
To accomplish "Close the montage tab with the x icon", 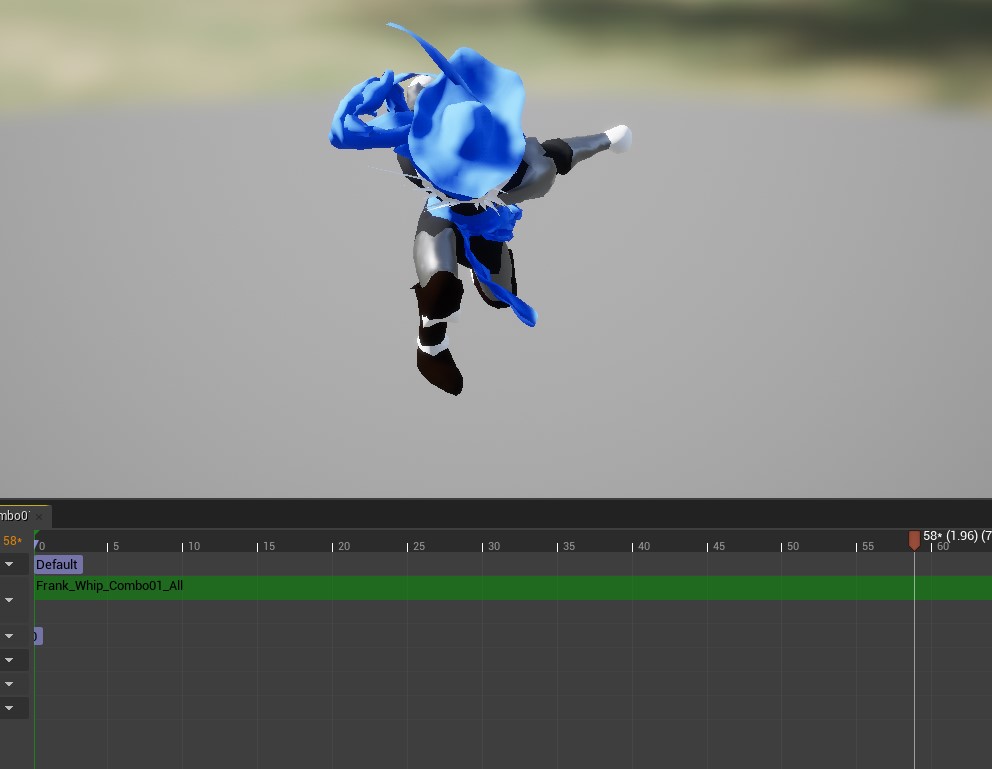I will click(x=41, y=517).
